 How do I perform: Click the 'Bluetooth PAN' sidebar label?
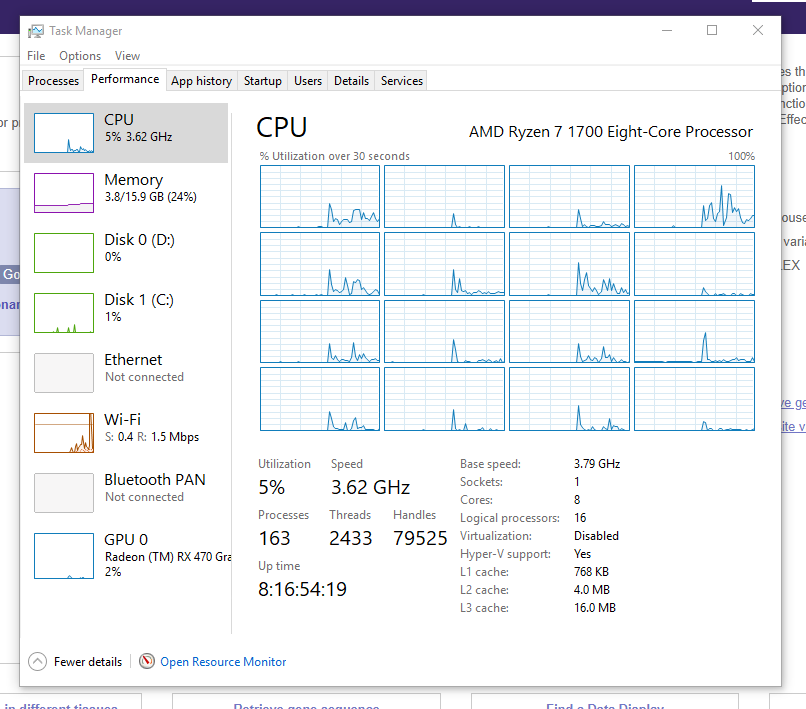pyautogui.click(x=155, y=480)
